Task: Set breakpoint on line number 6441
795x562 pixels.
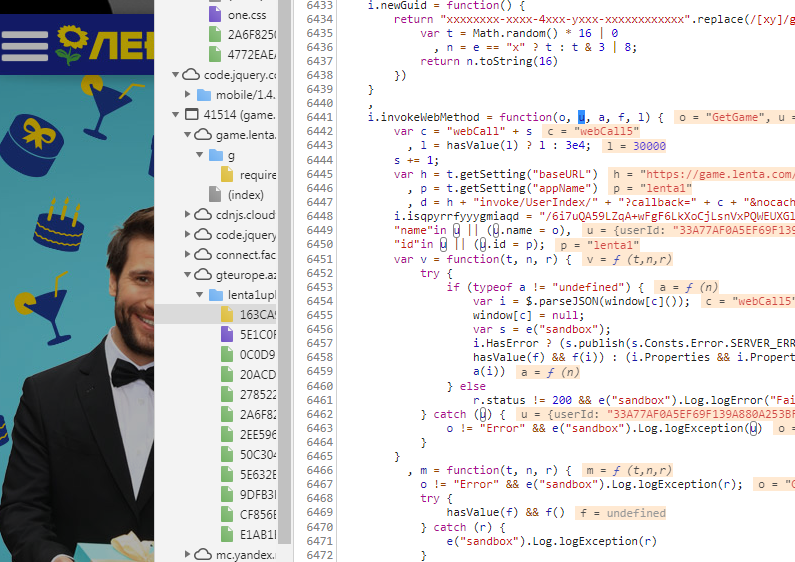Action: pos(320,117)
